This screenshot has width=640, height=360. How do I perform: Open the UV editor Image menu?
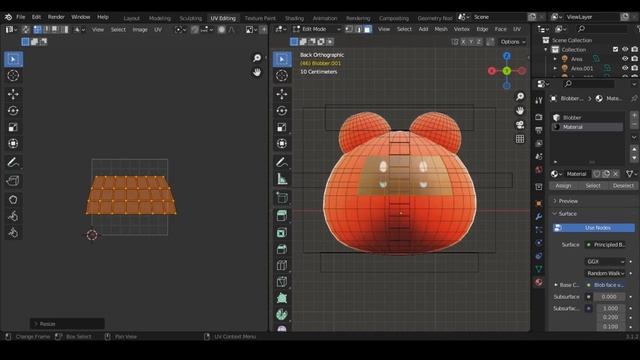click(x=140, y=29)
